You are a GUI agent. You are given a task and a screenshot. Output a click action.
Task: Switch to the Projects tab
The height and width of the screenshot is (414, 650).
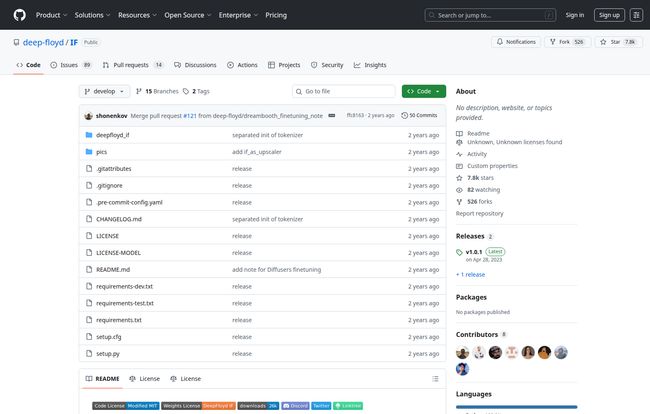(x=284, y=65)
